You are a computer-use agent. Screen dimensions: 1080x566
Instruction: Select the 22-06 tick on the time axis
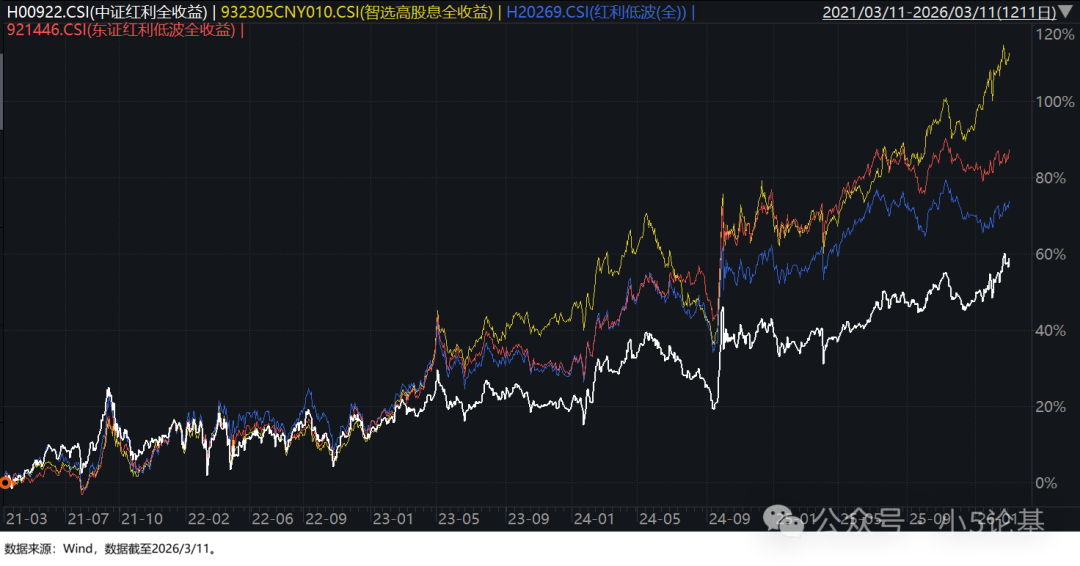point(271,519)
